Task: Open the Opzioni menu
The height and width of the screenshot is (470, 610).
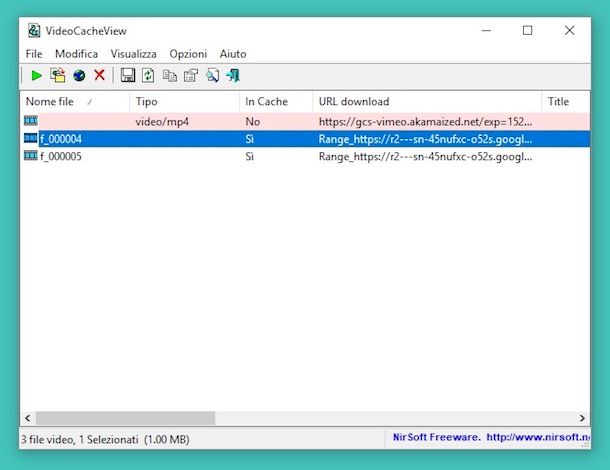Action: pyautogui.click(x=188, y=54)
